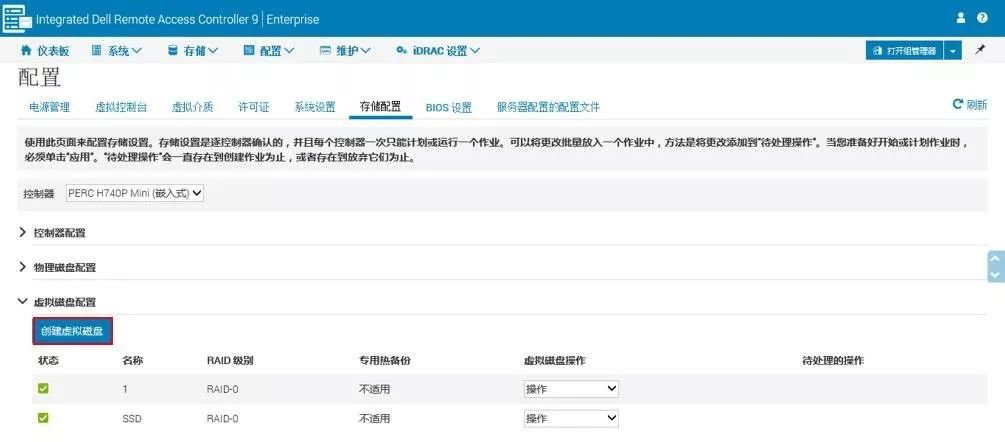Viewport: 1005px width, 442px height.
Task: Click the 待处理的操作 column header
Action: (833, 360)
